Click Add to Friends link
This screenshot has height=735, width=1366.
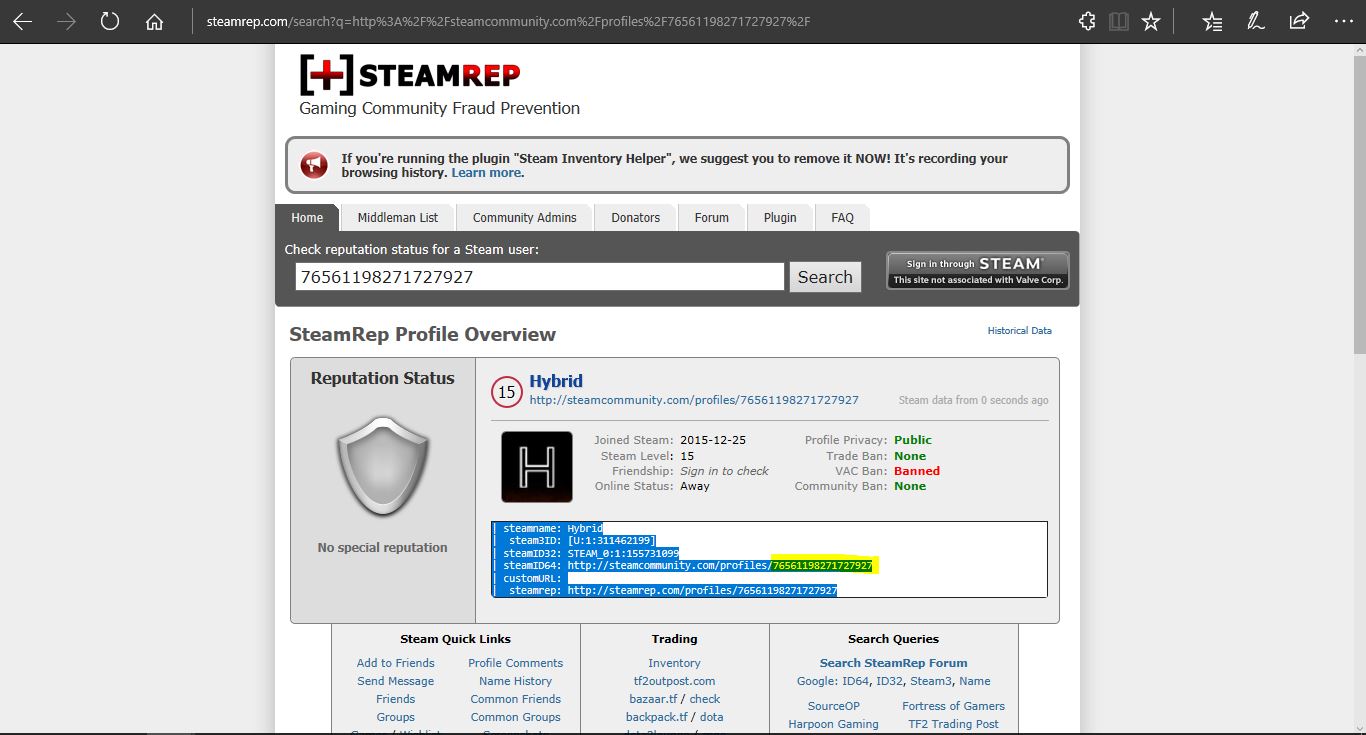(396, 663)
